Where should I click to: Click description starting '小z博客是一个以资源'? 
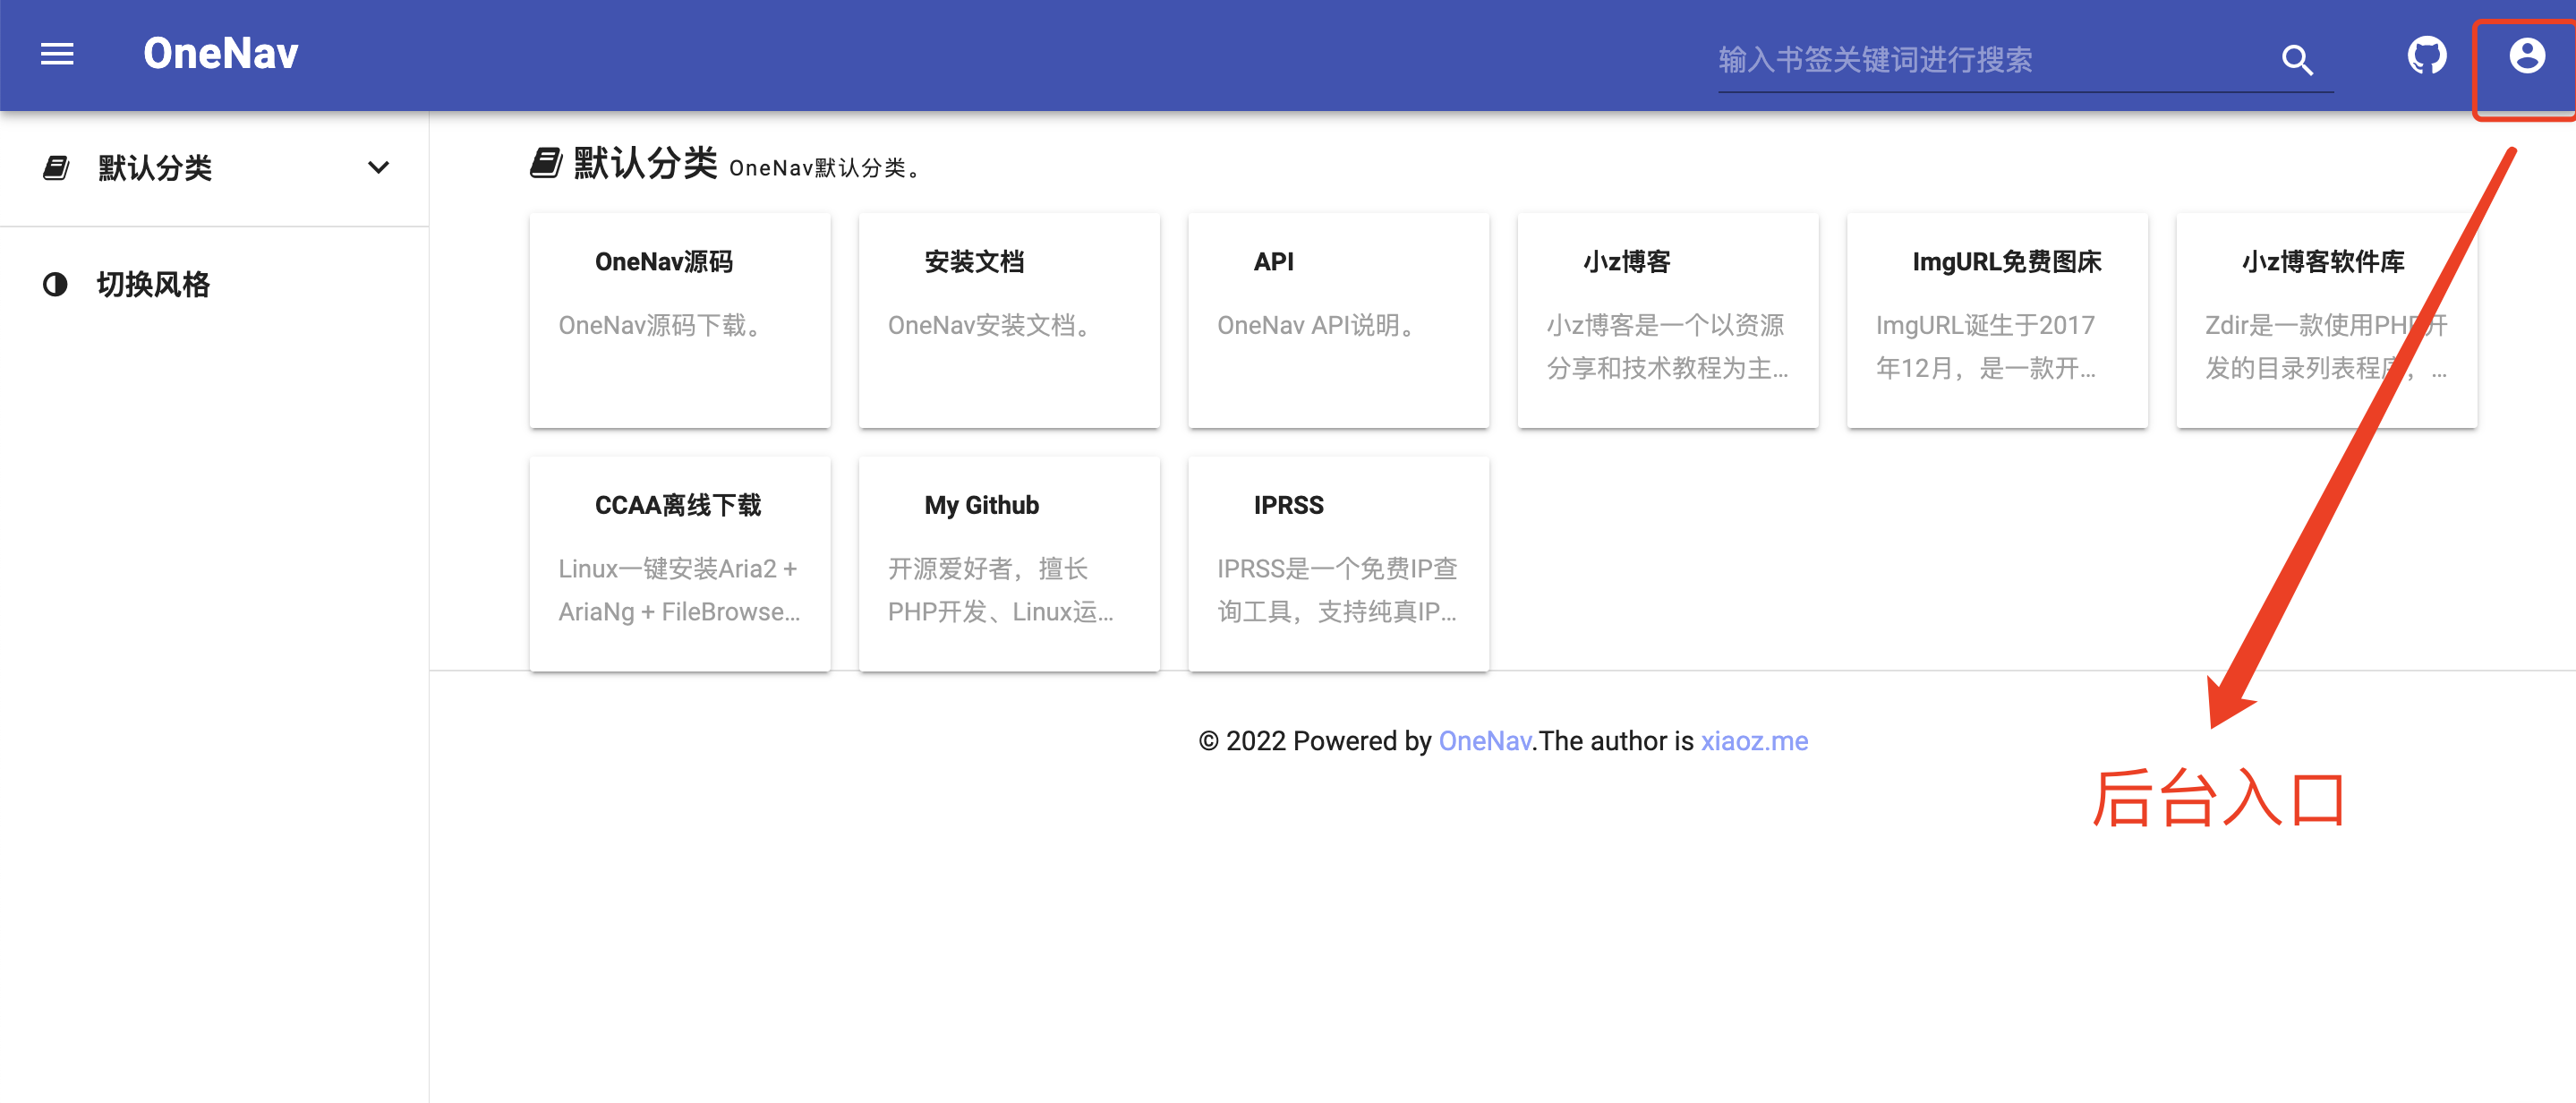[1667, 346]
